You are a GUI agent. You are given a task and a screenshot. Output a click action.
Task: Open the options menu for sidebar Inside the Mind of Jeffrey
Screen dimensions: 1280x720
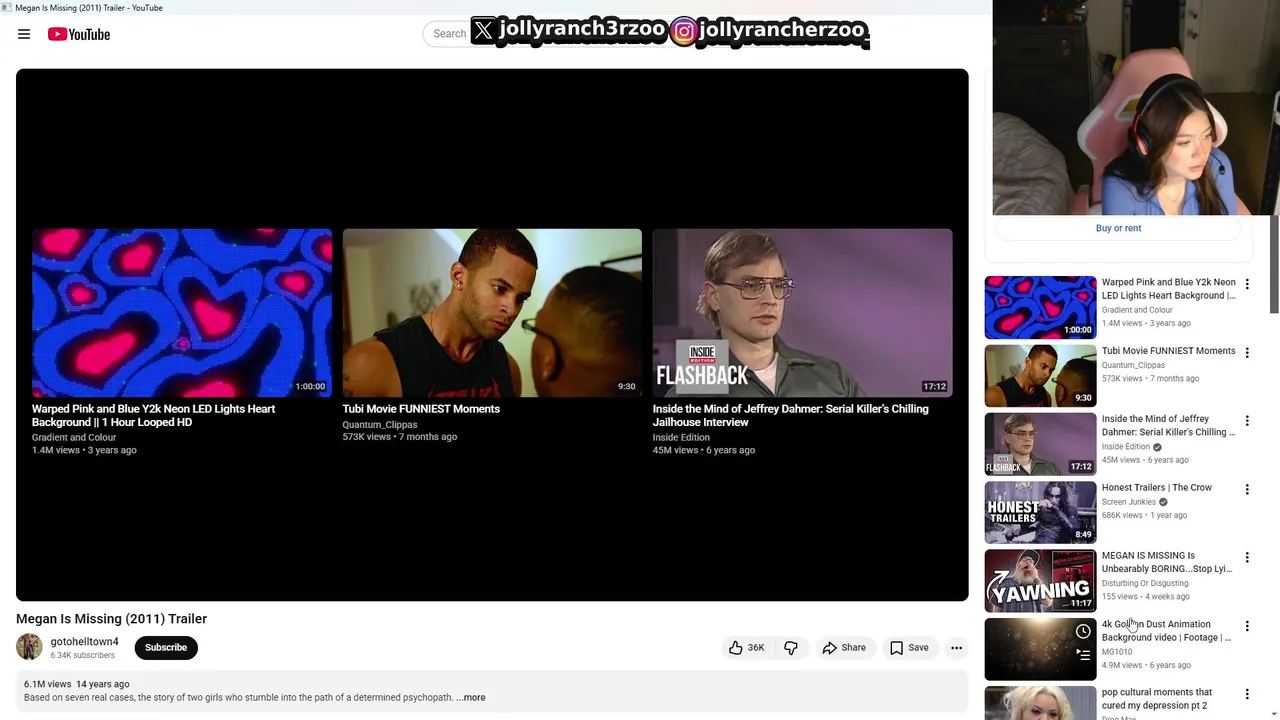click(x=1247, y=421)
